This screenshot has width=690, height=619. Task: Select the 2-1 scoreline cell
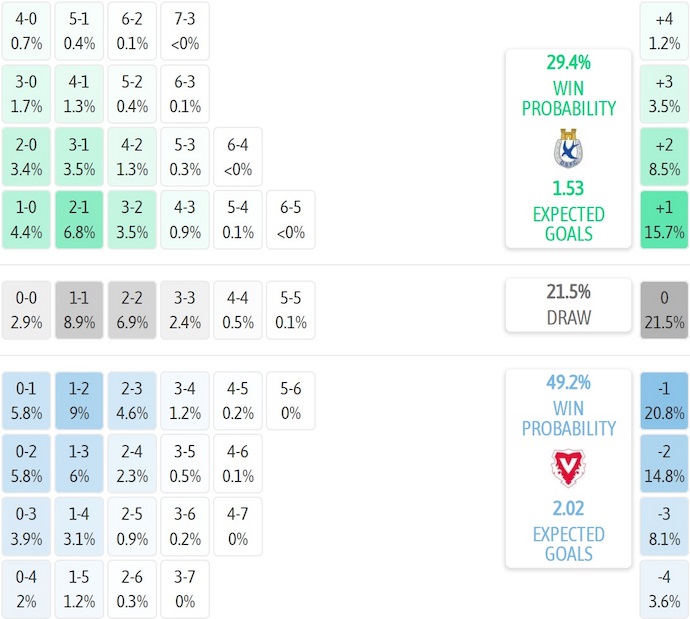point(80,220)
